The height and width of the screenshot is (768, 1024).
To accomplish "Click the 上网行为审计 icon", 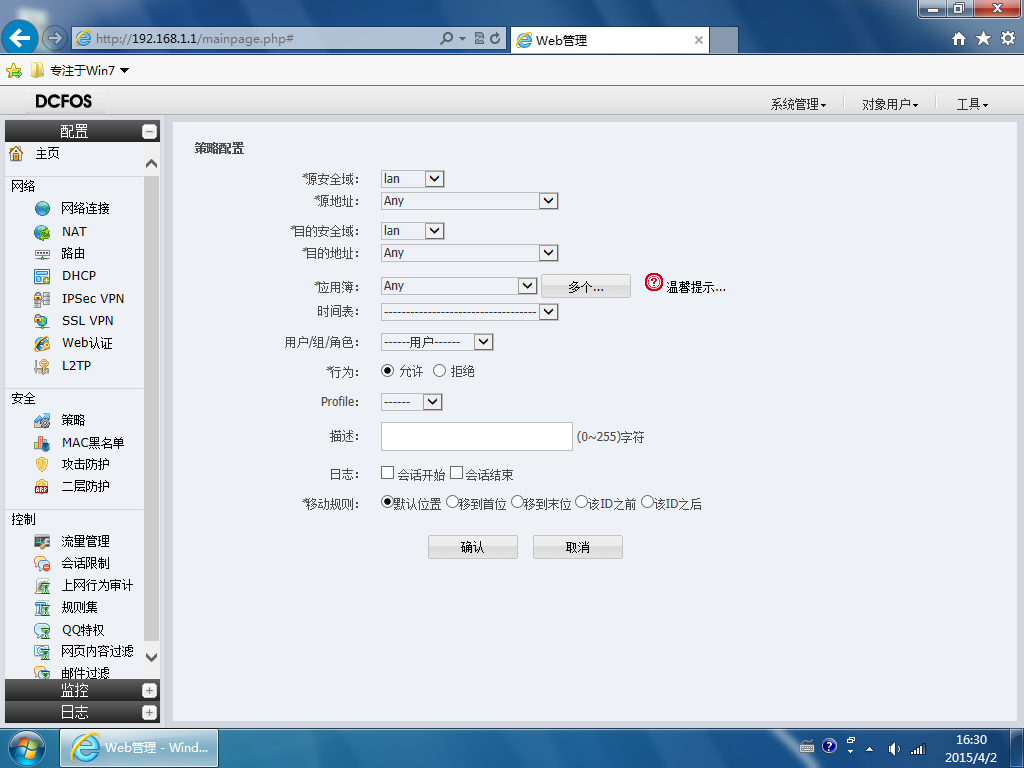I will click(42, 586).
